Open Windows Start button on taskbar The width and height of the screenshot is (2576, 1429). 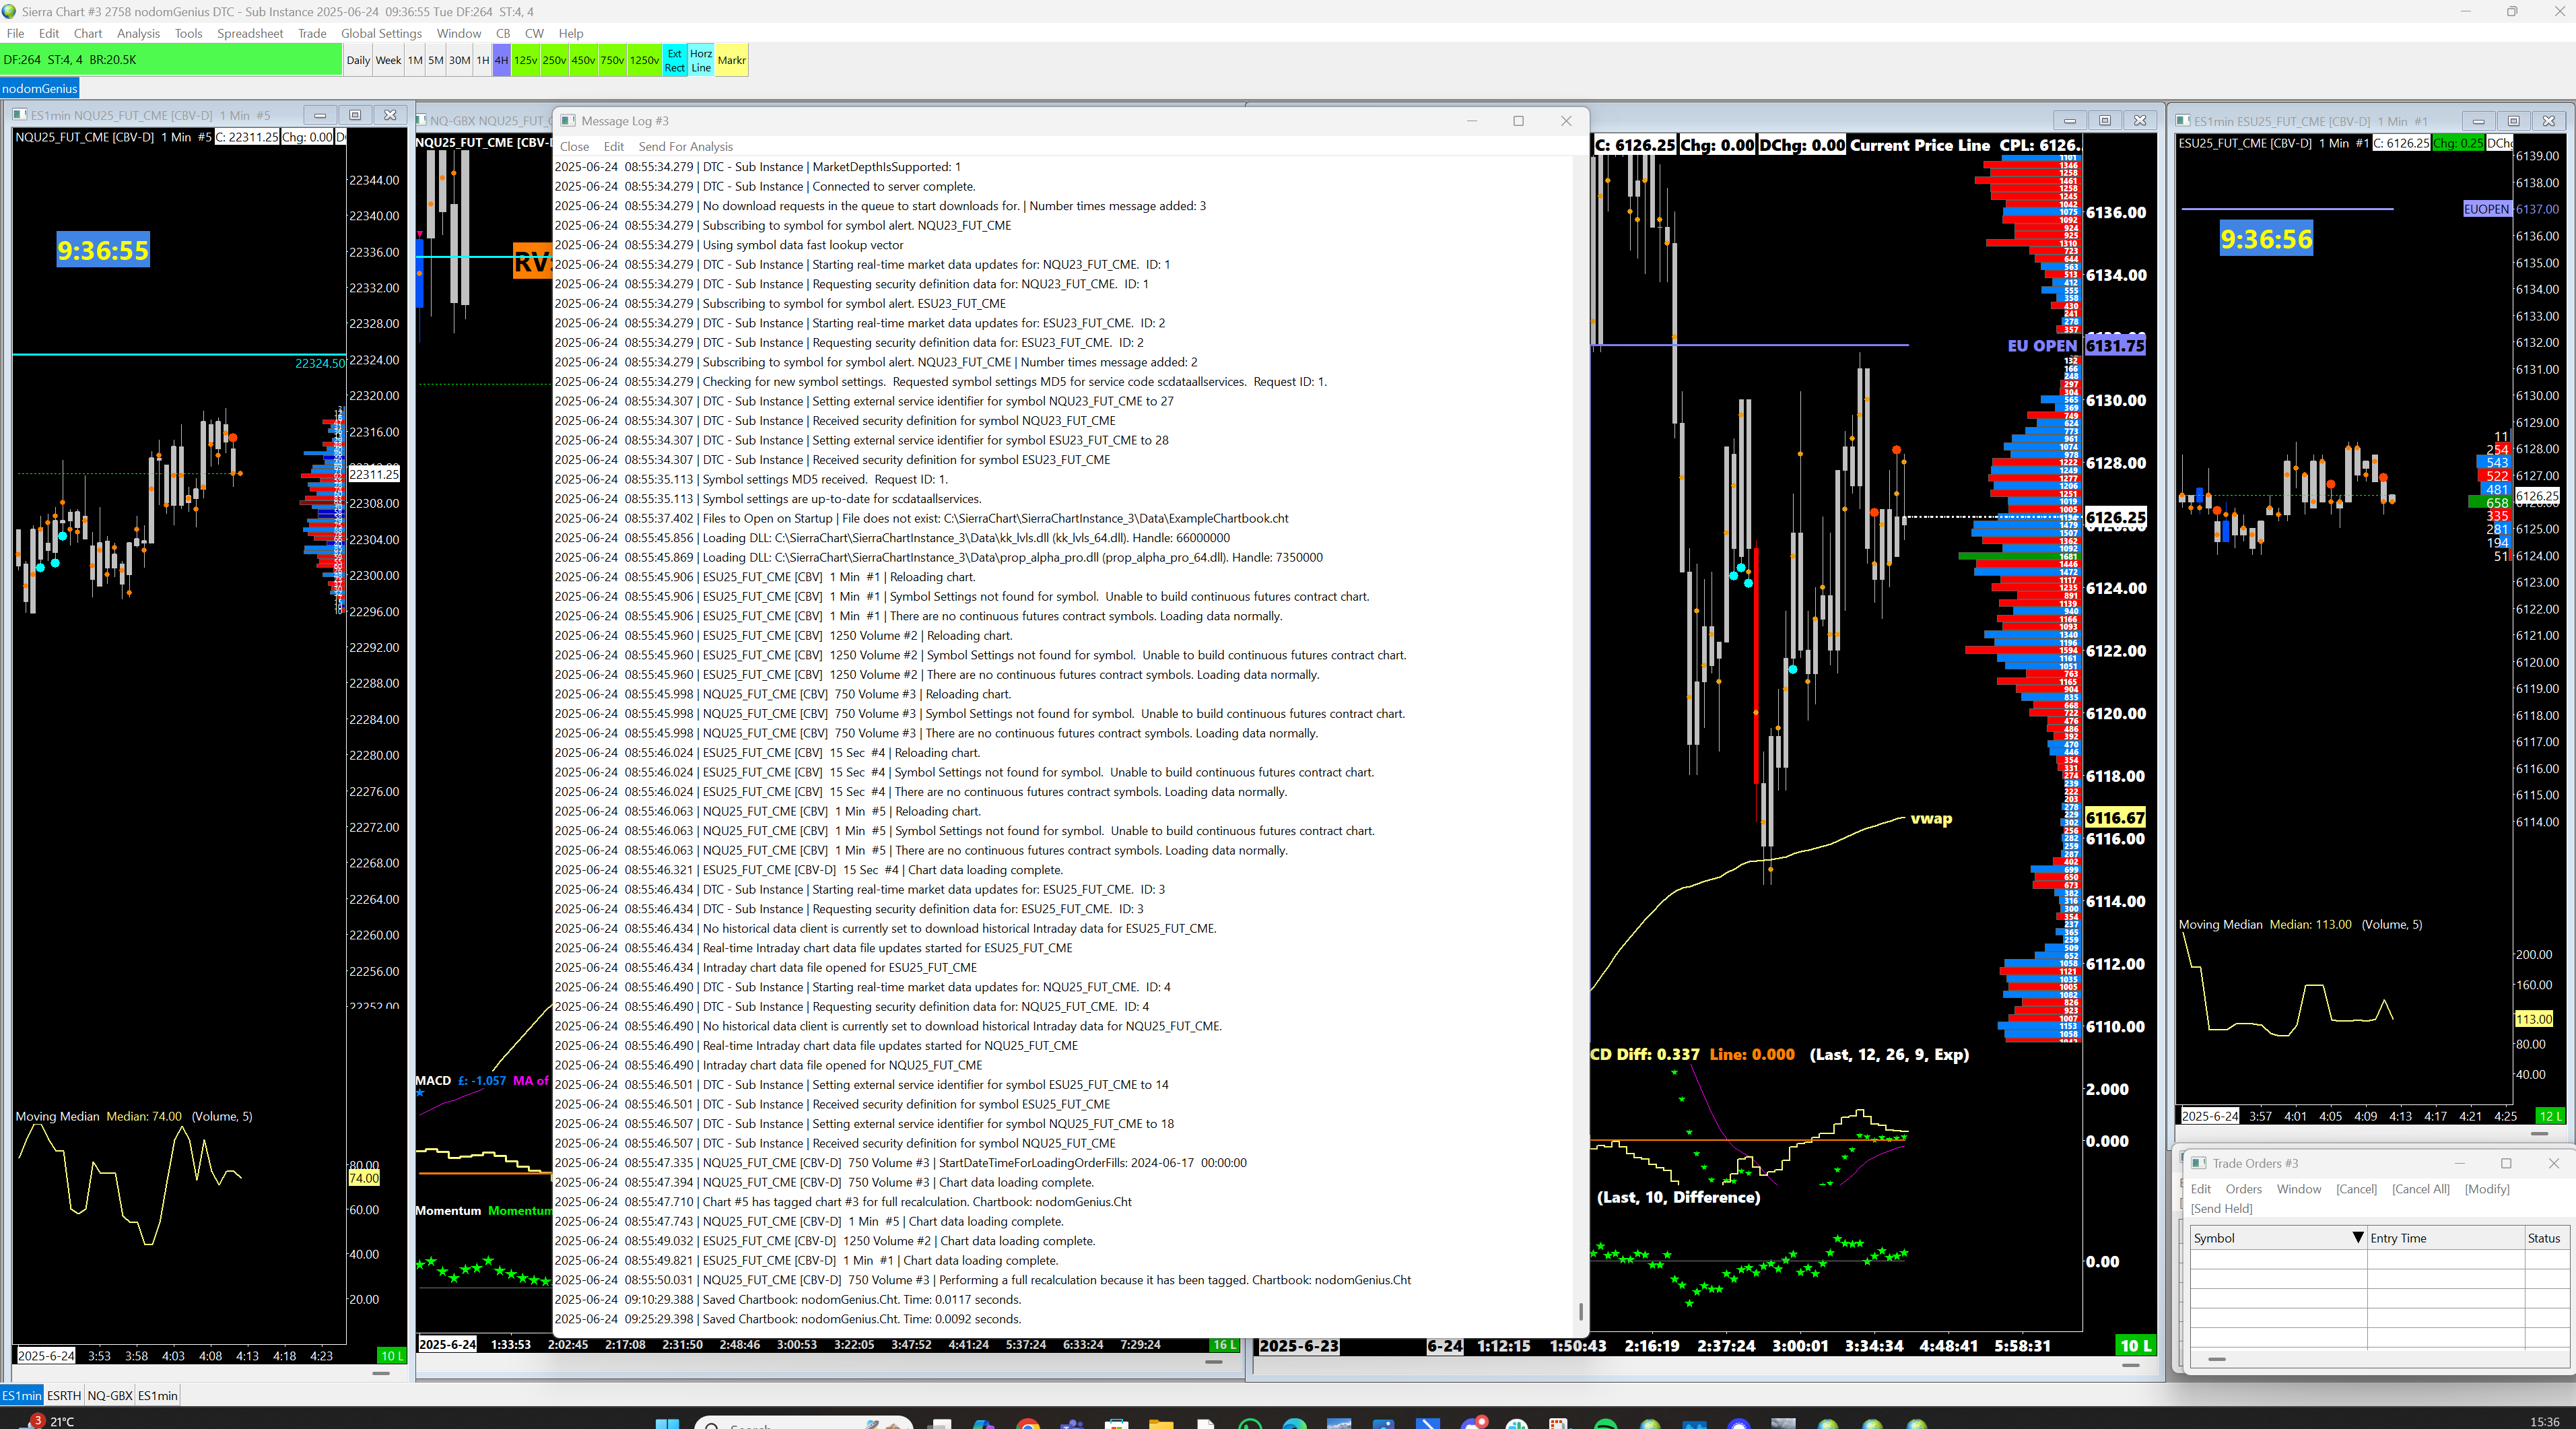tap(667, 1423)
